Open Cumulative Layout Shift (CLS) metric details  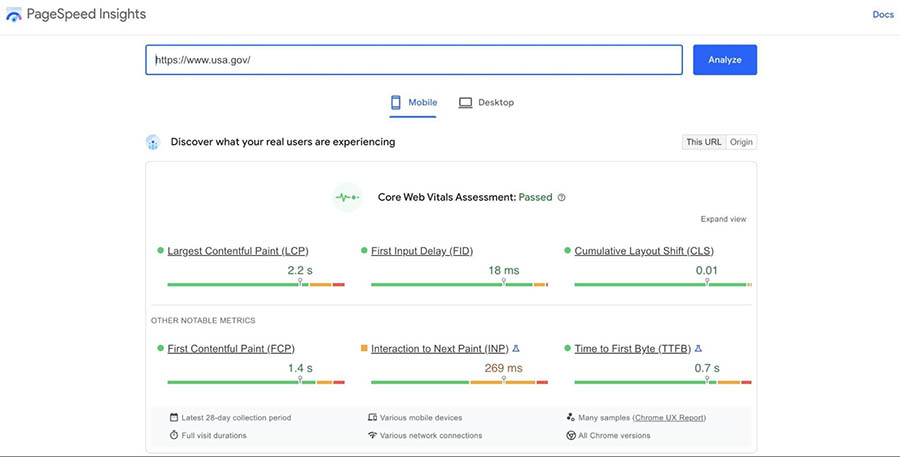(644, 251)
